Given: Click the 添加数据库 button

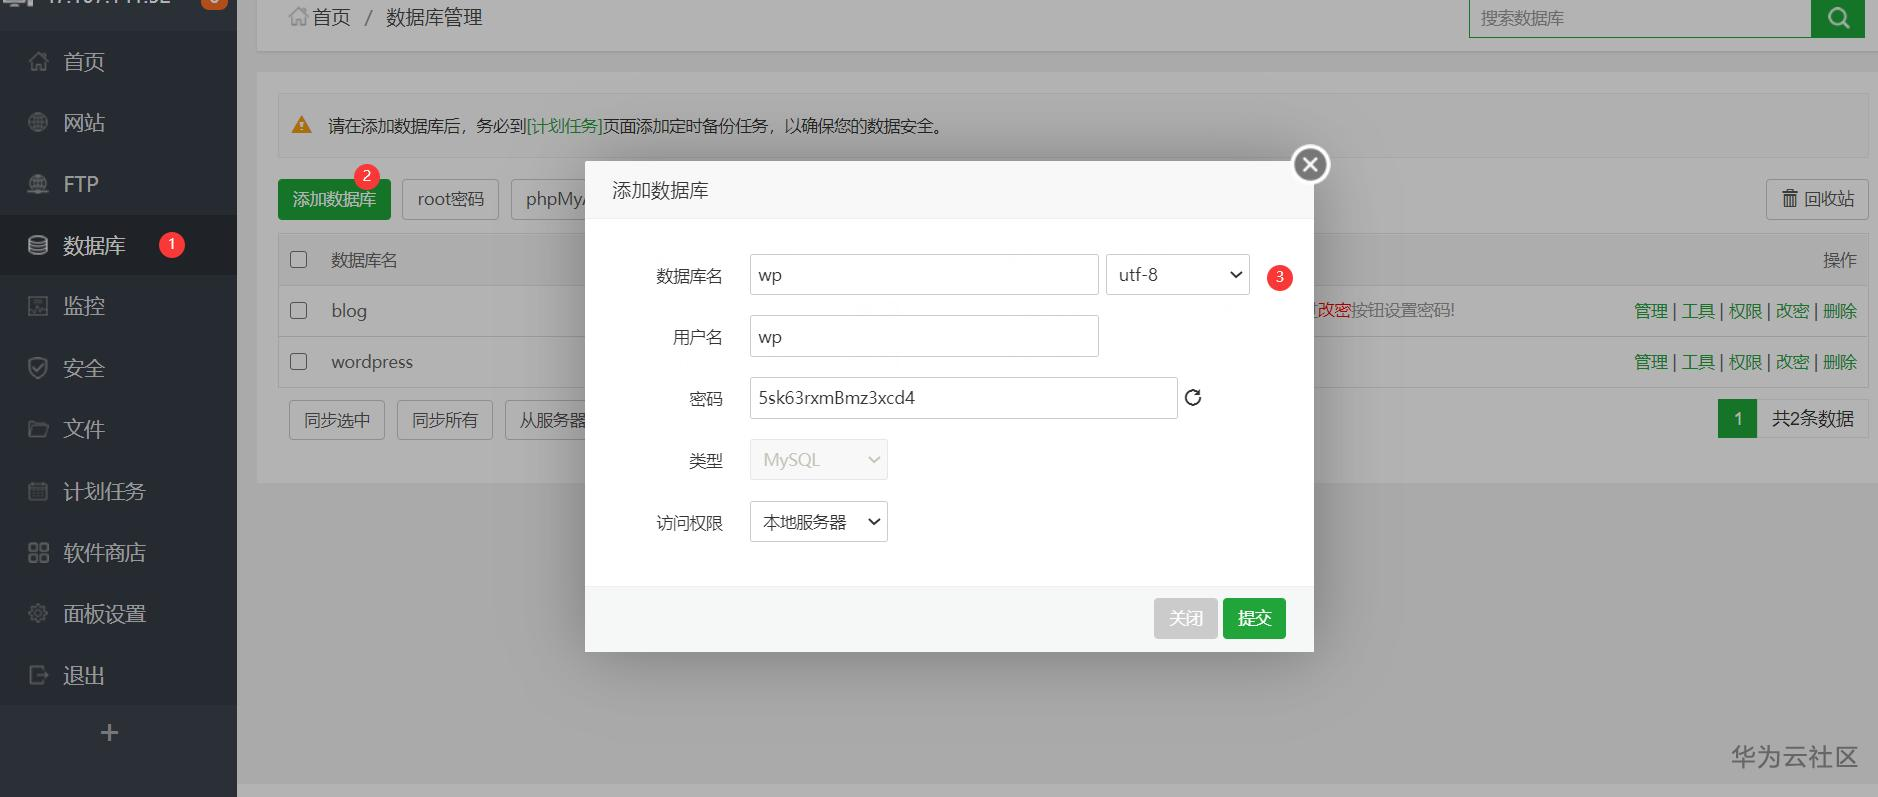Looking at the screenshot, I should pyautogui.click(x=334, y=199).
